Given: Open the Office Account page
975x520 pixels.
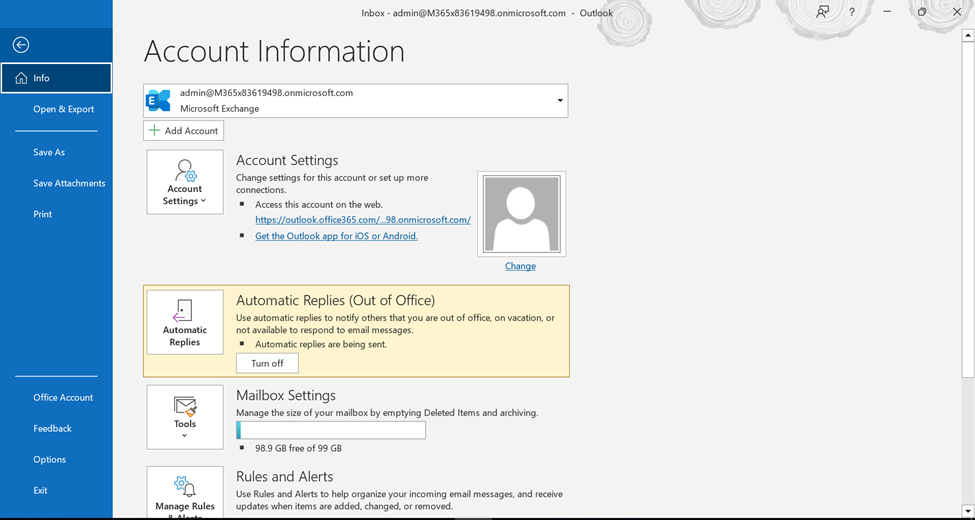Looking at the screenshot, I should (x=56, y=398).
